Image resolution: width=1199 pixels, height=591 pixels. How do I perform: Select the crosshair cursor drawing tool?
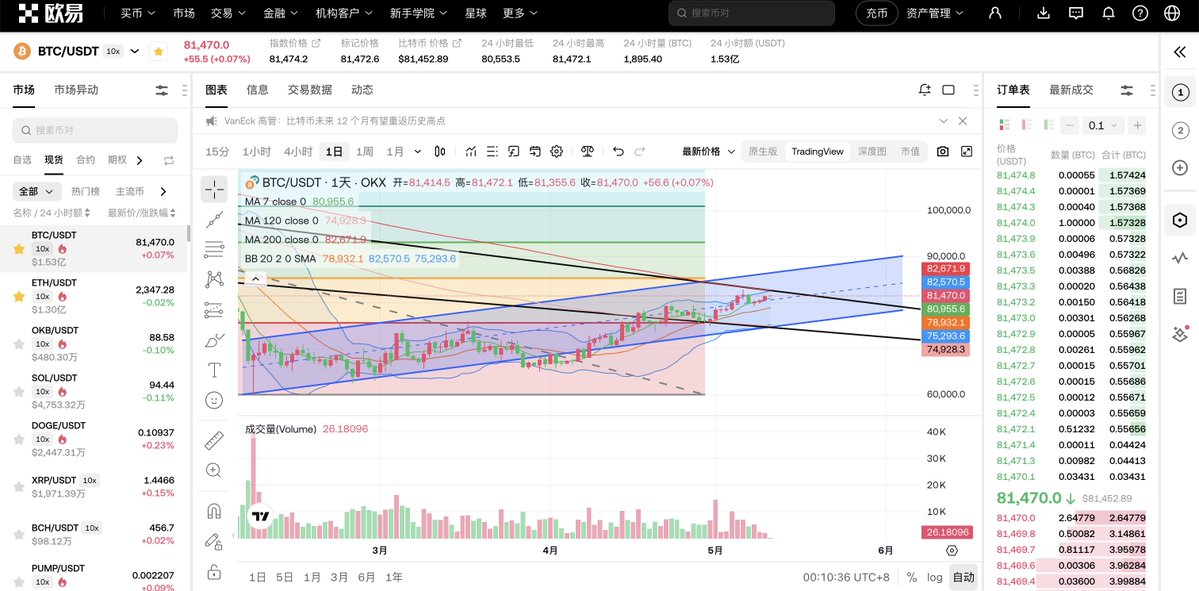coord(214,189)
